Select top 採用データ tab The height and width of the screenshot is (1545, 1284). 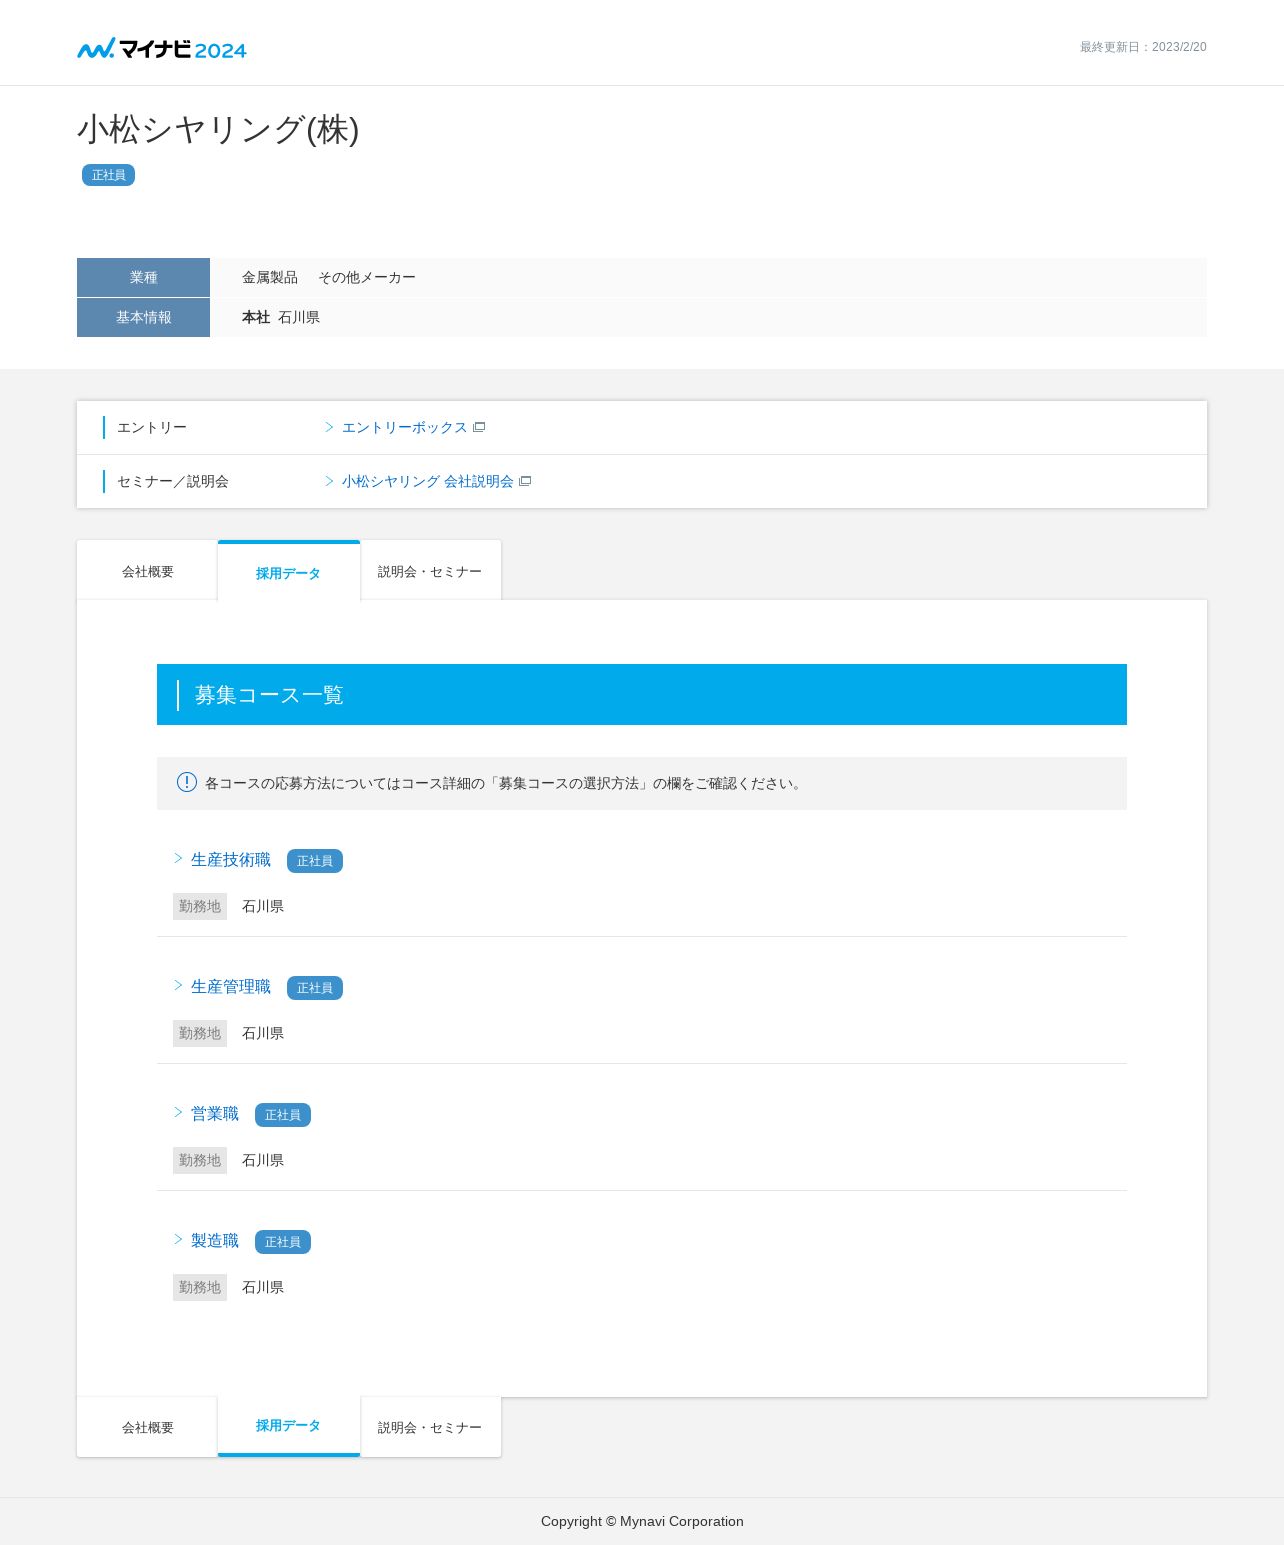click(x=289, y=572)
